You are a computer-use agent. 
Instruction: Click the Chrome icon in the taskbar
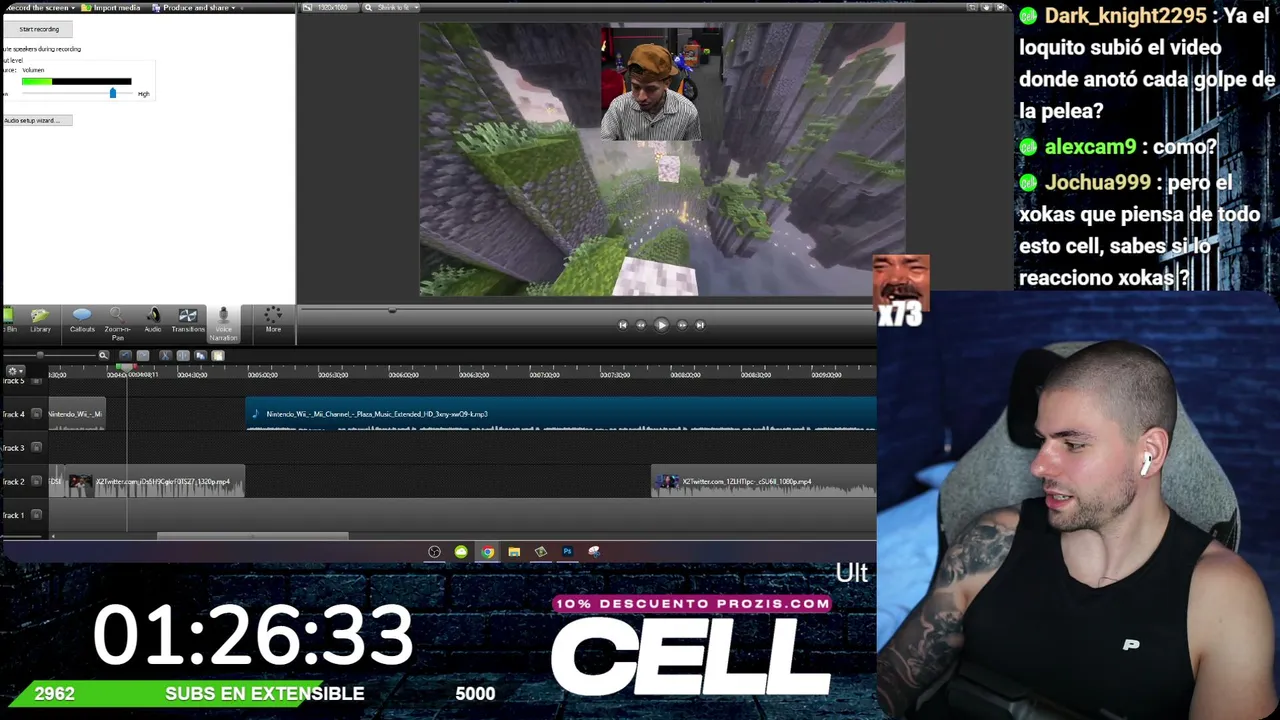[x=487, y=552]
